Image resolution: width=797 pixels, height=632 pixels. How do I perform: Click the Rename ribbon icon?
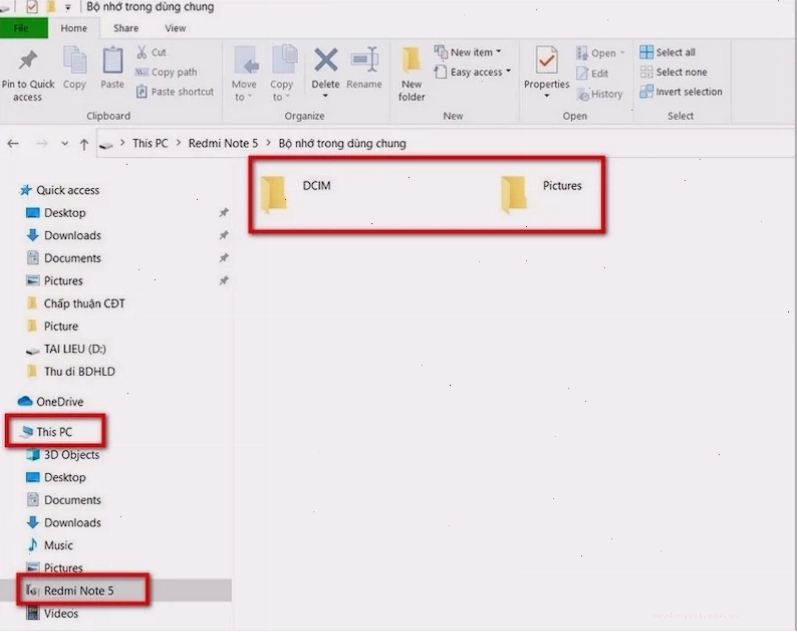pos(364,60)
